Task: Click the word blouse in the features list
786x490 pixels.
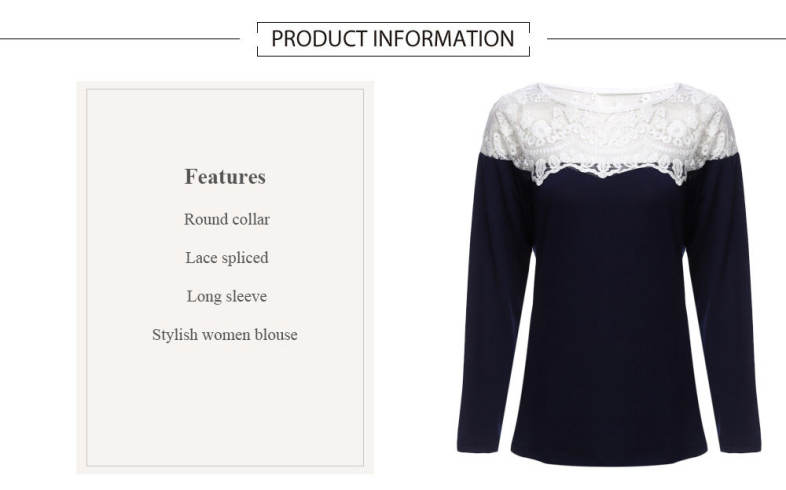Action: click(x=276, y=334)
